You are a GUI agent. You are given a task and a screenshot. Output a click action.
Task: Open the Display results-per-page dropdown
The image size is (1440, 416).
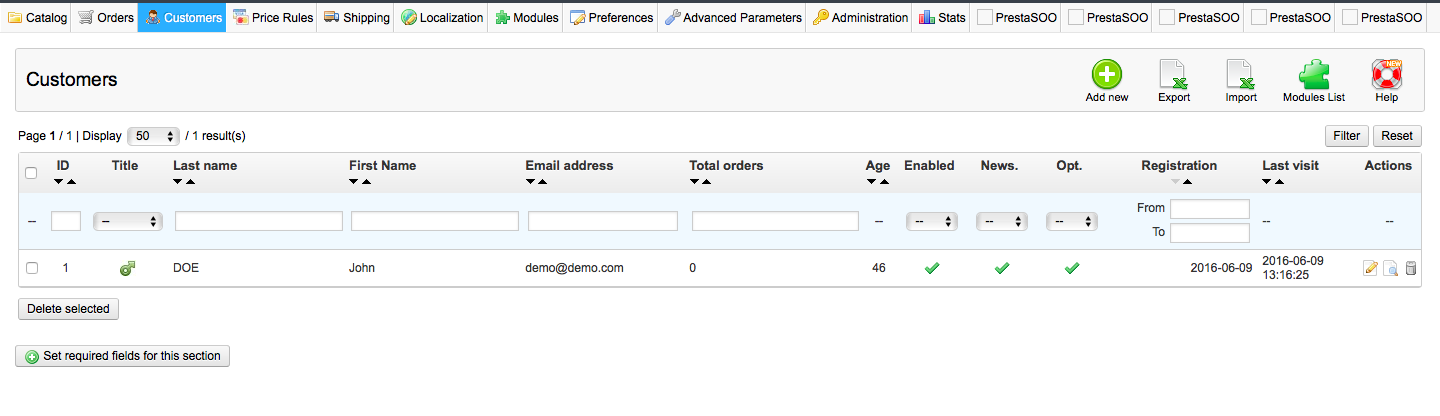point(153,136)
